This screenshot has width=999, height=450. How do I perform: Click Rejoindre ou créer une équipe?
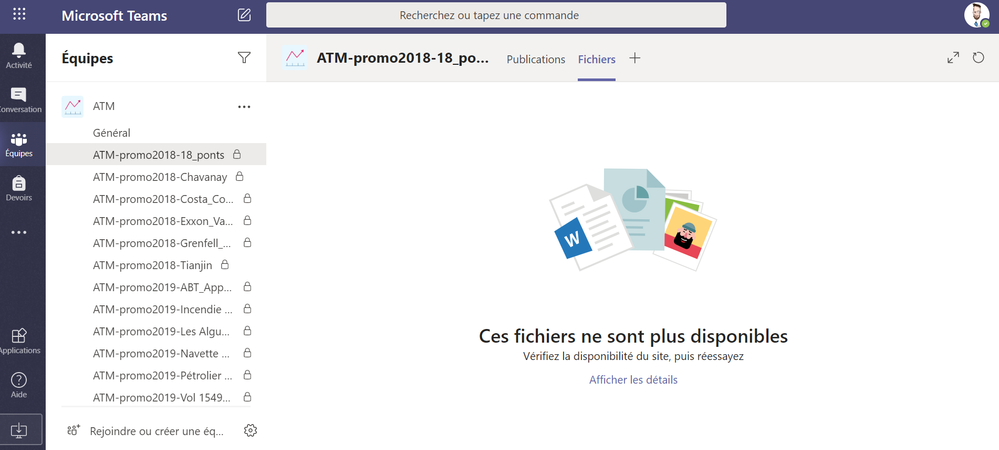point(157,431)
